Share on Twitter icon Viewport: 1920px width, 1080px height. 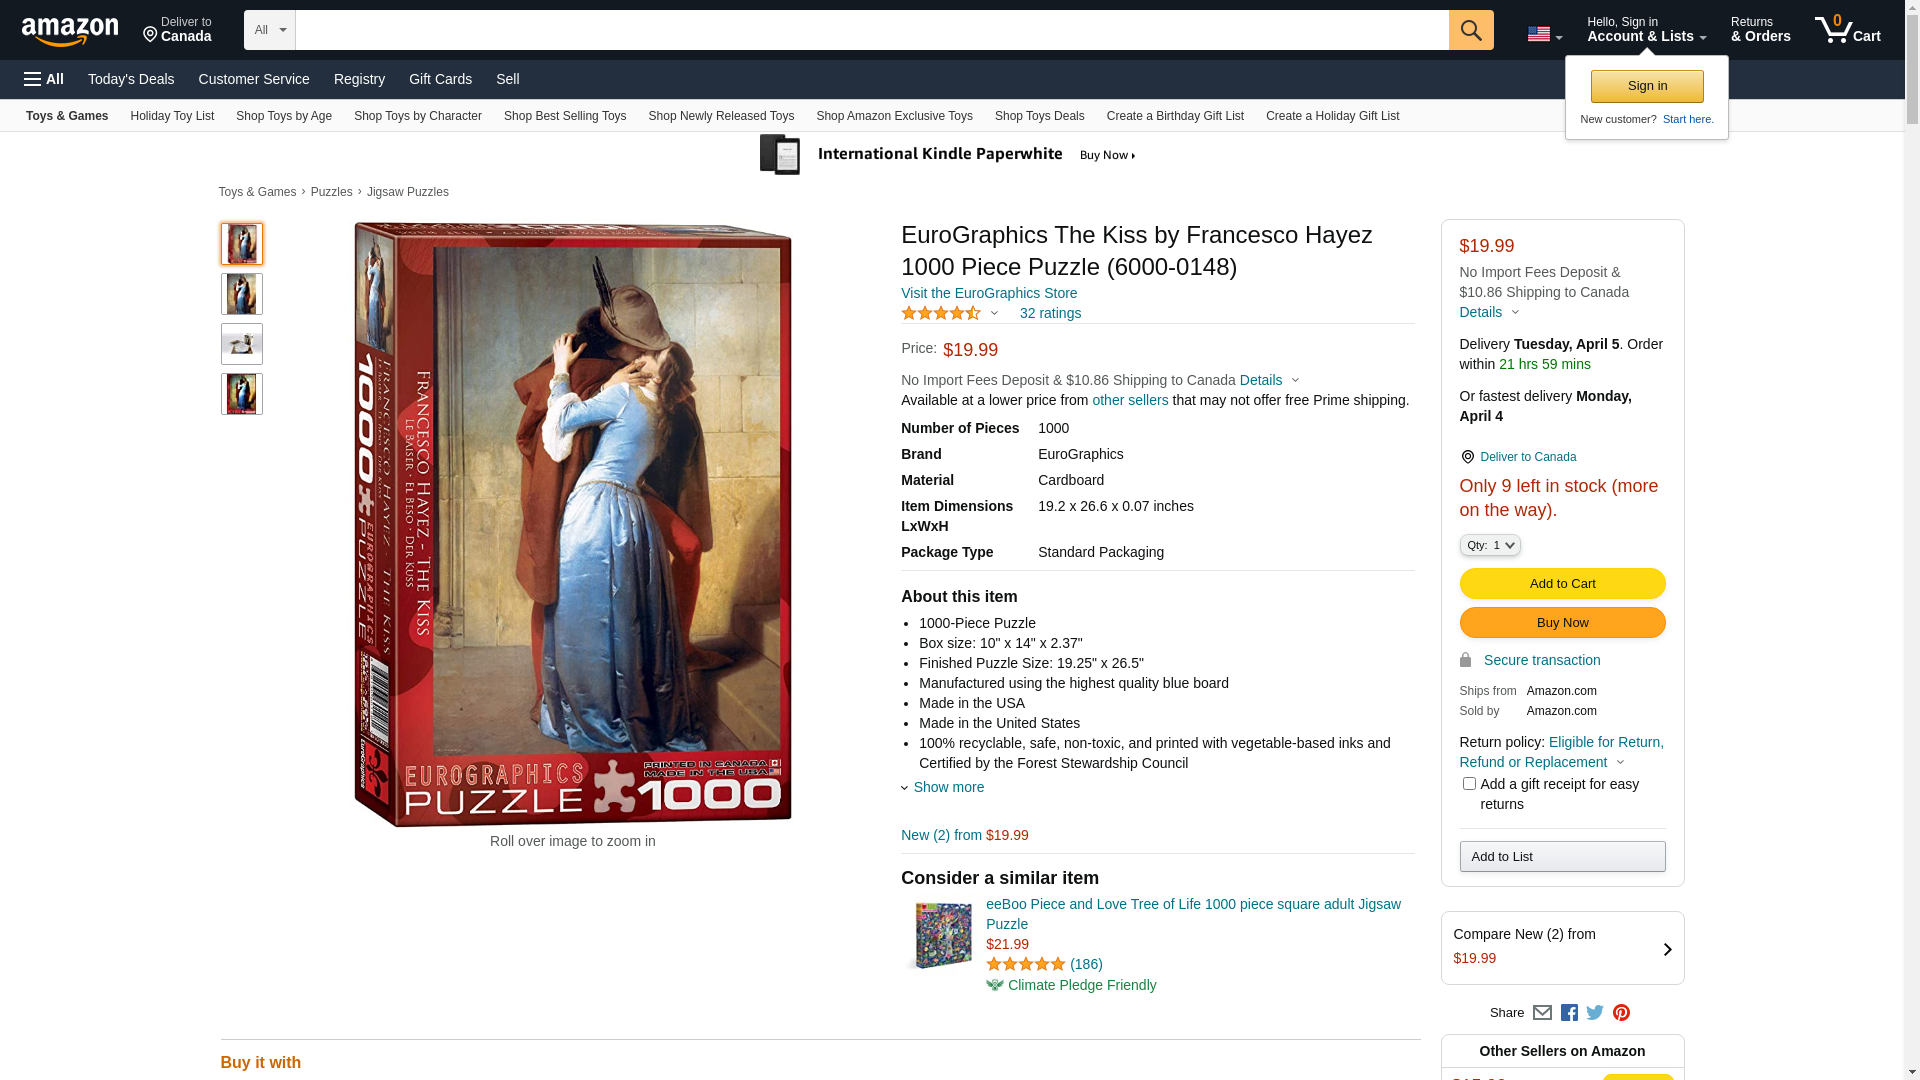[x=1595, y=1013]
